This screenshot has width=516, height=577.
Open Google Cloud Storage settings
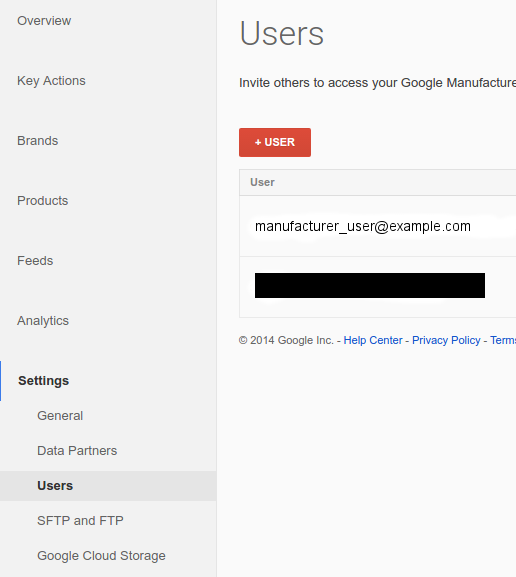(x=101, y=556)
